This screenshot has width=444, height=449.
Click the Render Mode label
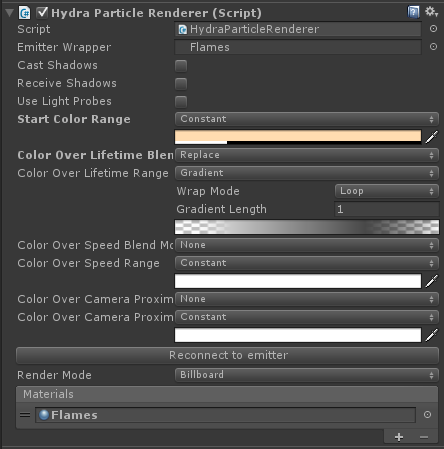(x=54, y=375)
